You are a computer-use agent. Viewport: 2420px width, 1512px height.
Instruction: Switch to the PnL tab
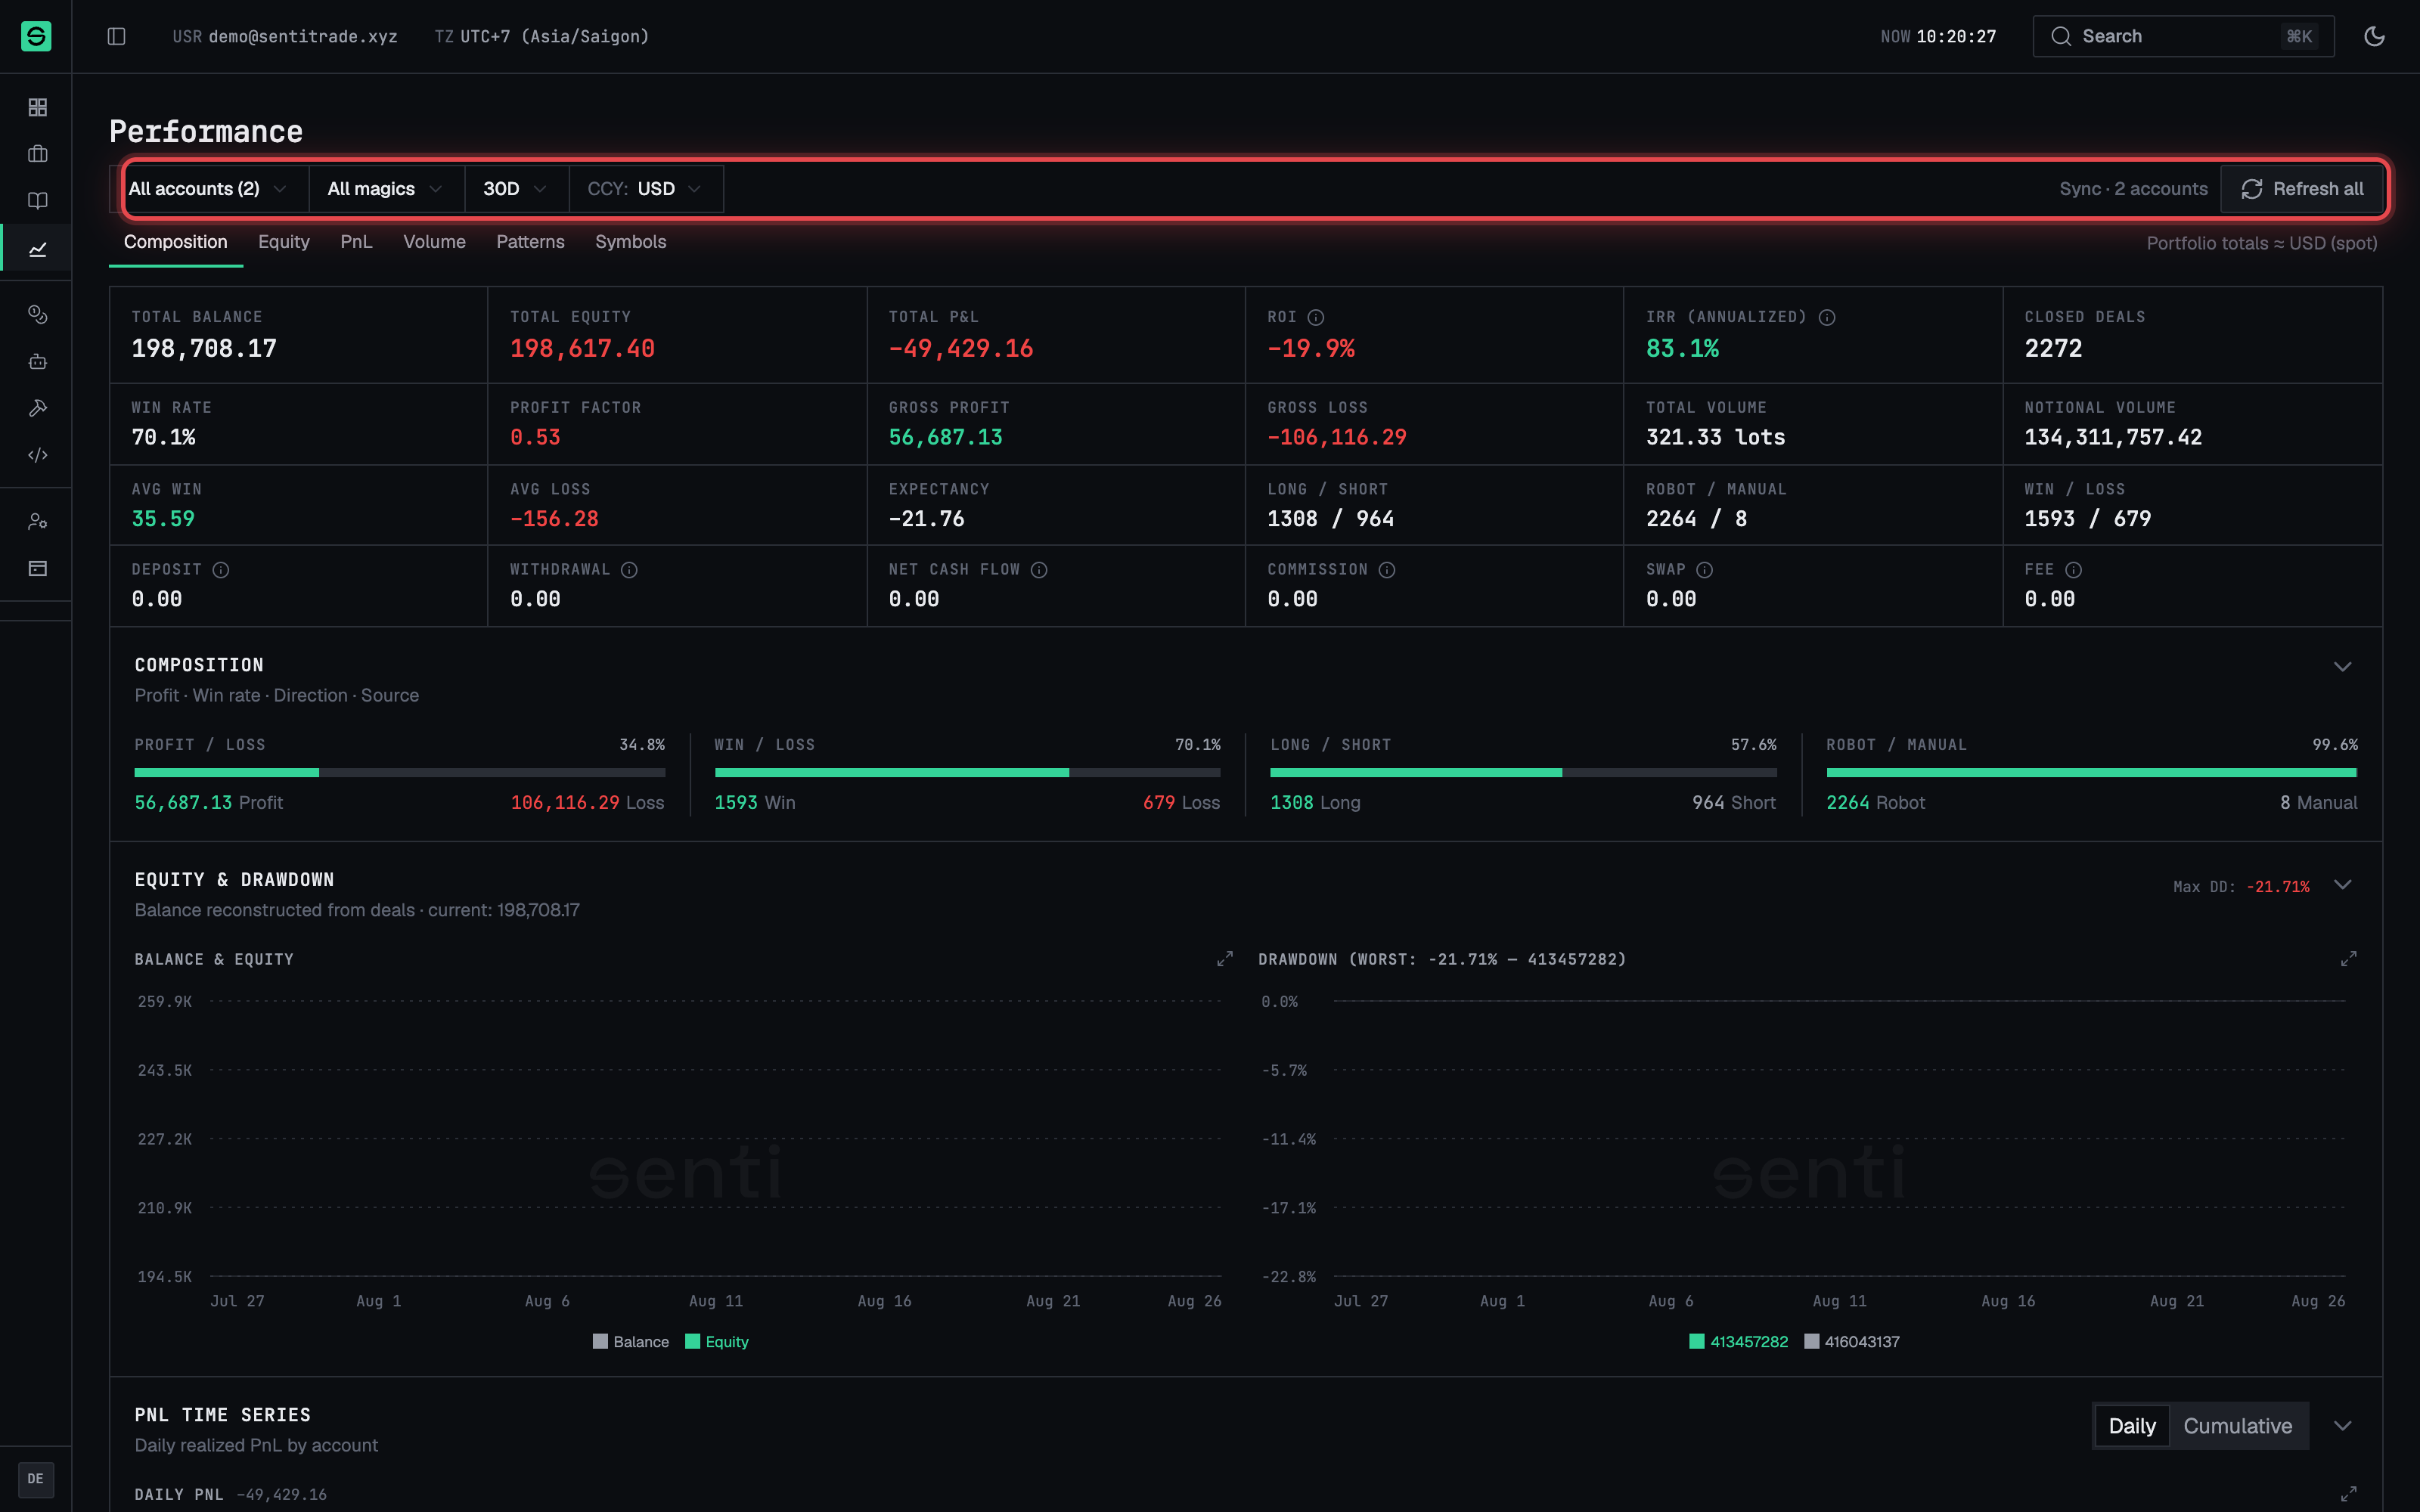click(x=356, y=242)
